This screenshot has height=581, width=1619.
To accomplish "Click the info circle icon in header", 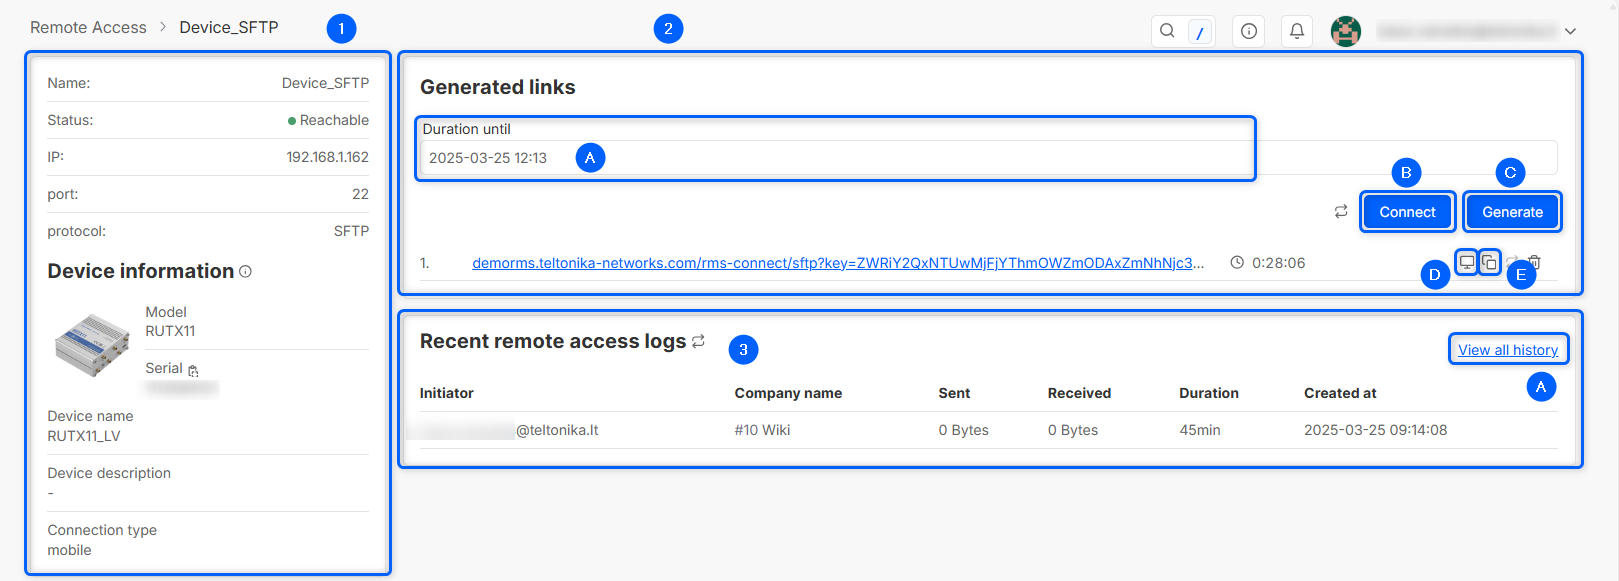I will coord(1249,31).
